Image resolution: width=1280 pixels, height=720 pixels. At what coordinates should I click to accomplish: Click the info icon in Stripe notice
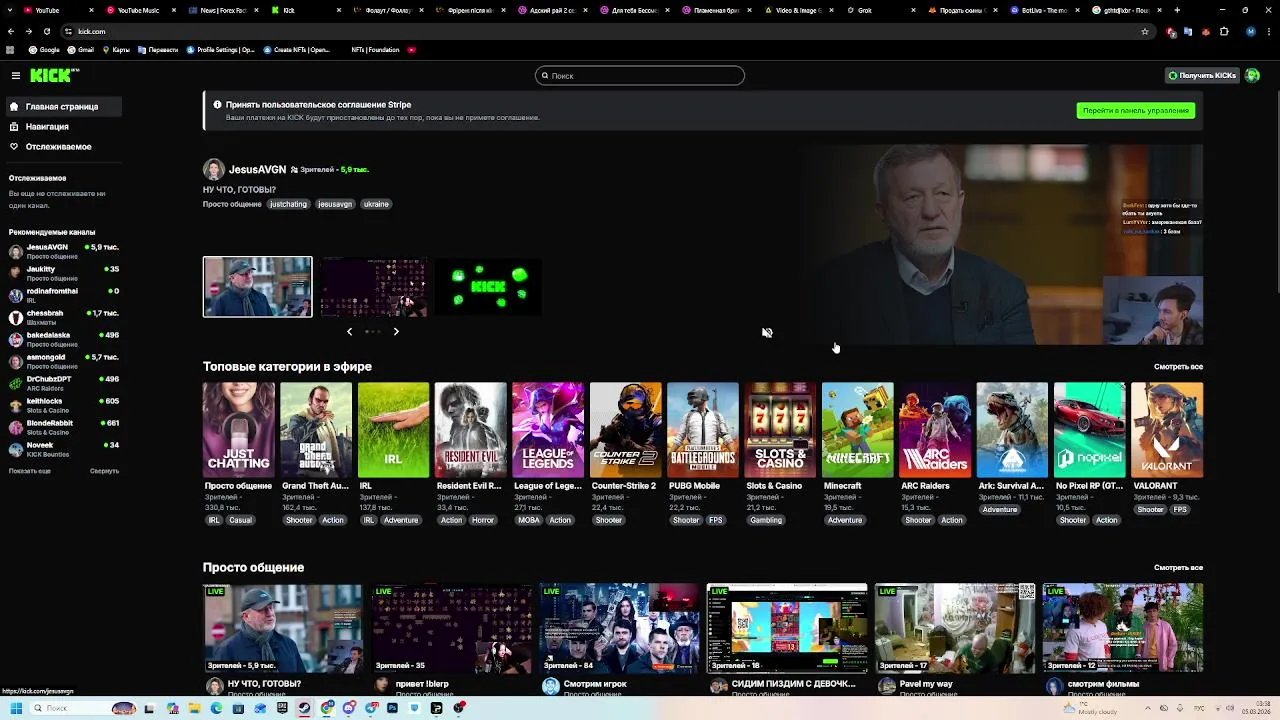point(217,104)
